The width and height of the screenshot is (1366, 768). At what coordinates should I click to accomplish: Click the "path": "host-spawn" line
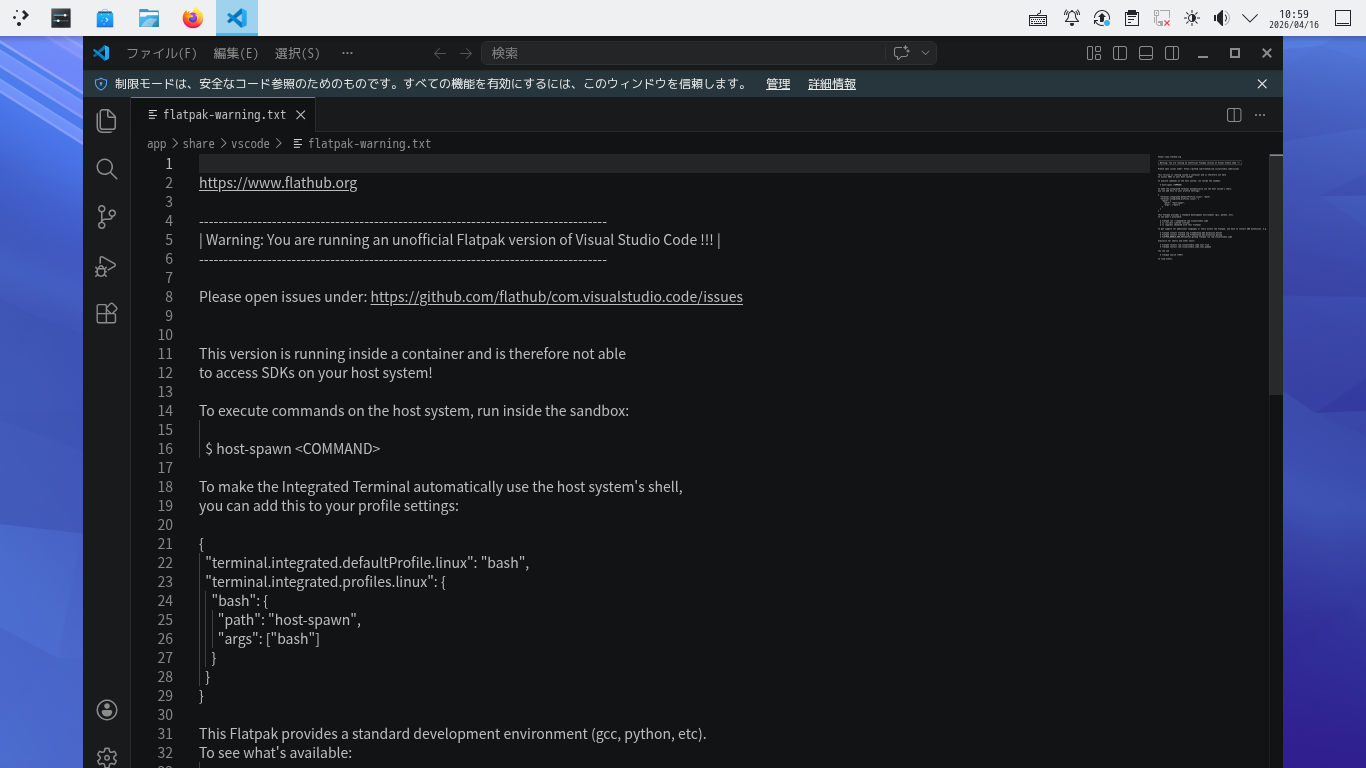pos(290,620)
